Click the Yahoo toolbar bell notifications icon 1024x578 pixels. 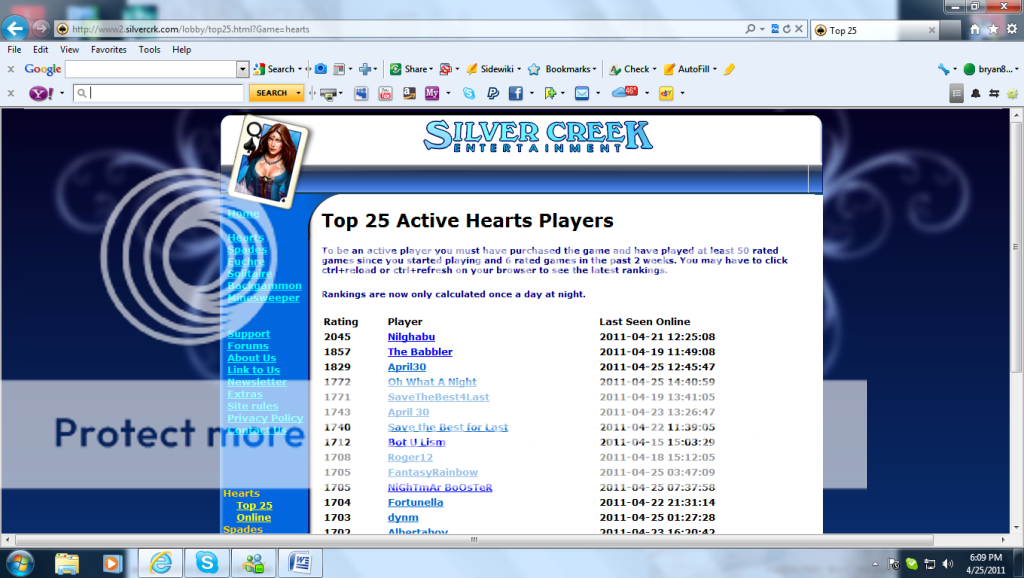[x=976, y=93]
